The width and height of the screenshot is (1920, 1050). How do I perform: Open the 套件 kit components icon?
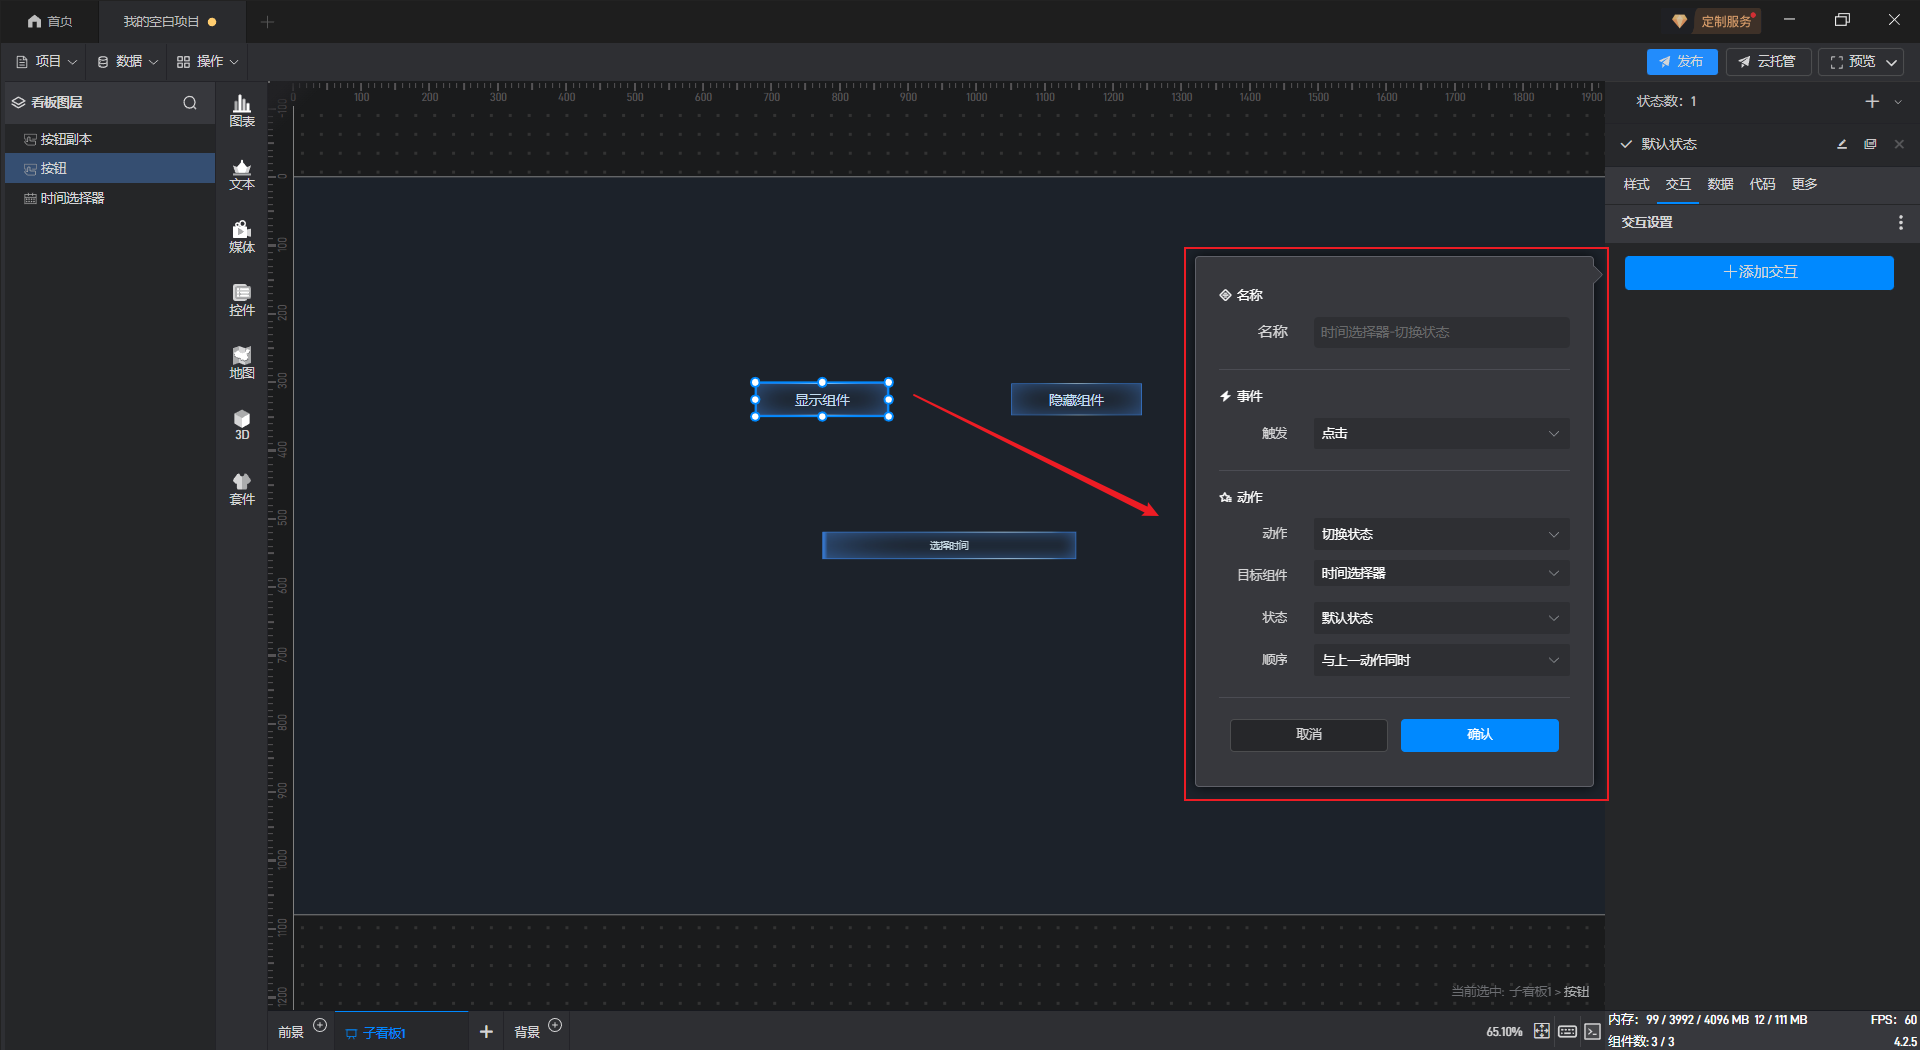(242, 489)
